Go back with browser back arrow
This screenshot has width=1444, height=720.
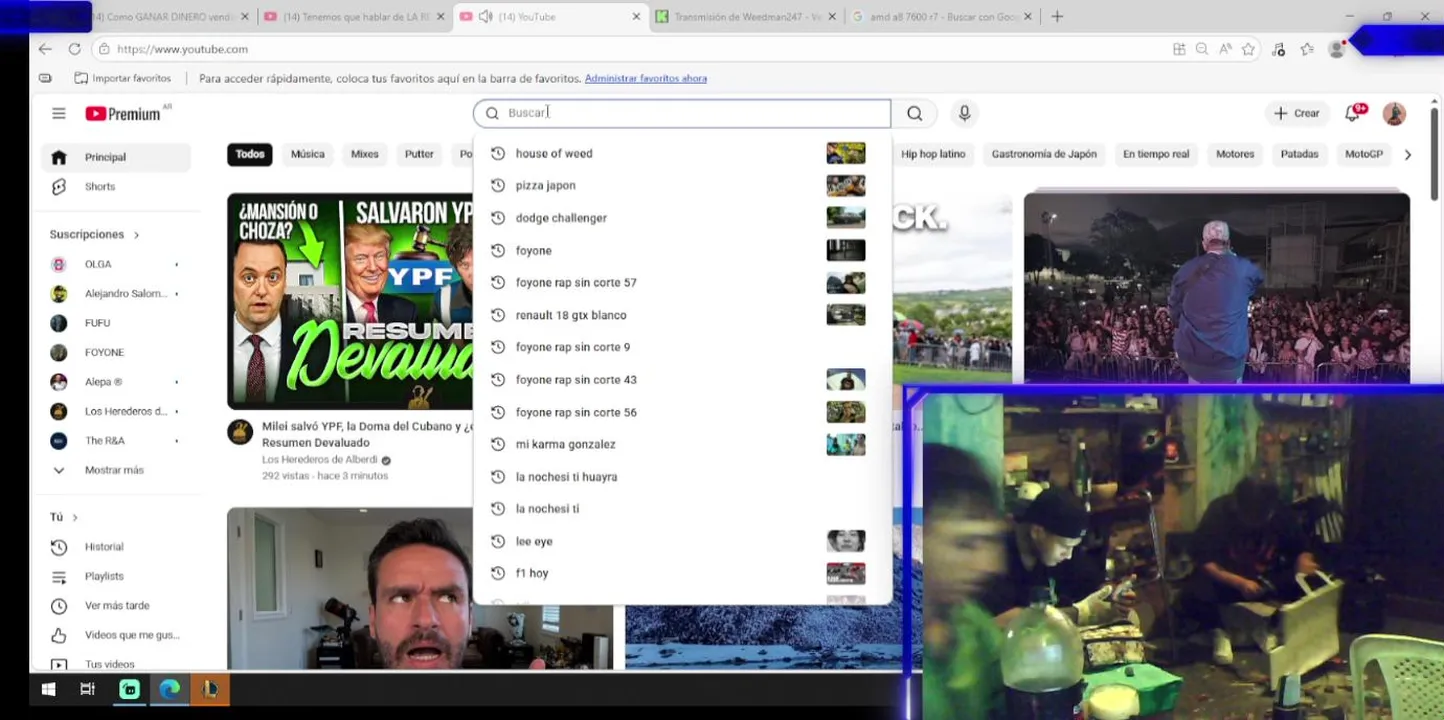click(45, 49)
